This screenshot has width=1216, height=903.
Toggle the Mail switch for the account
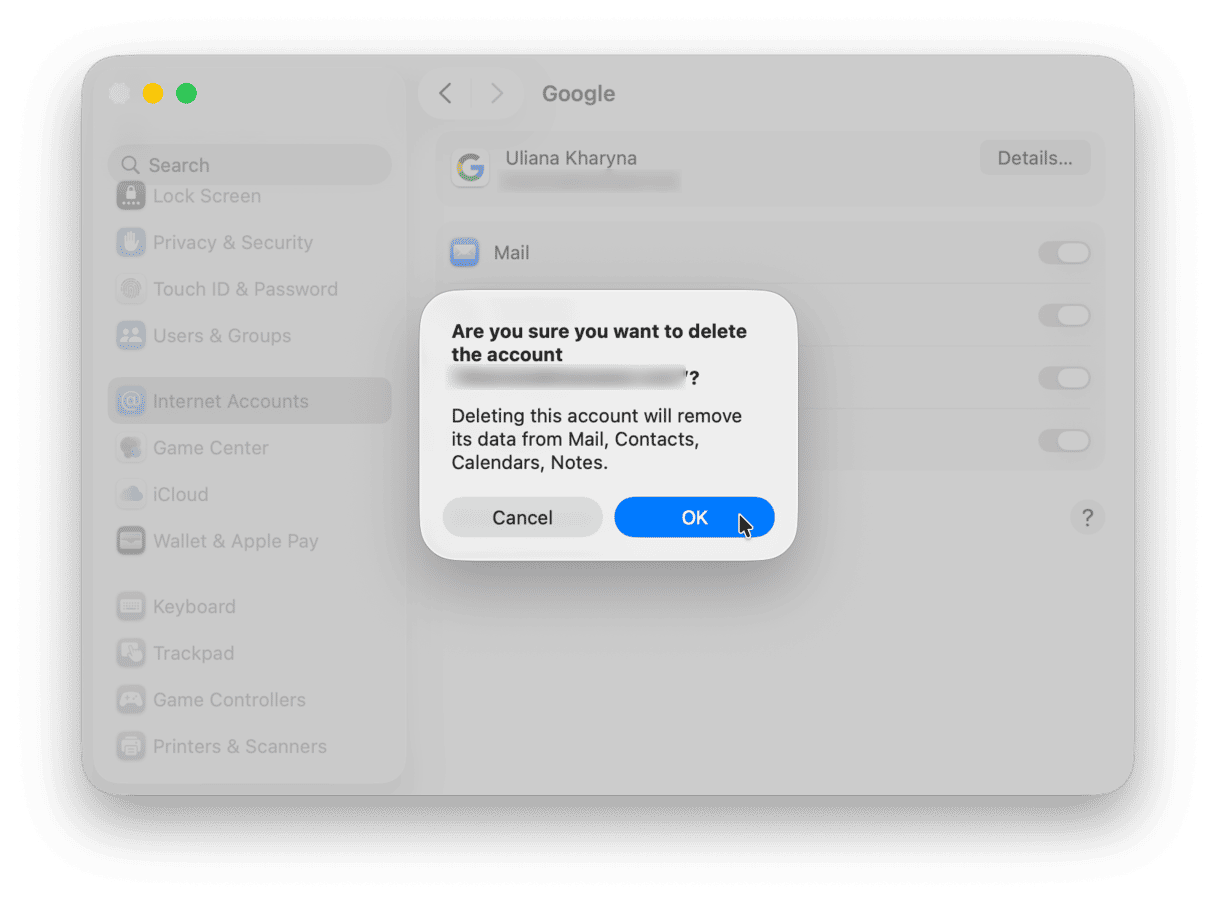click(x=1064, y=252)
